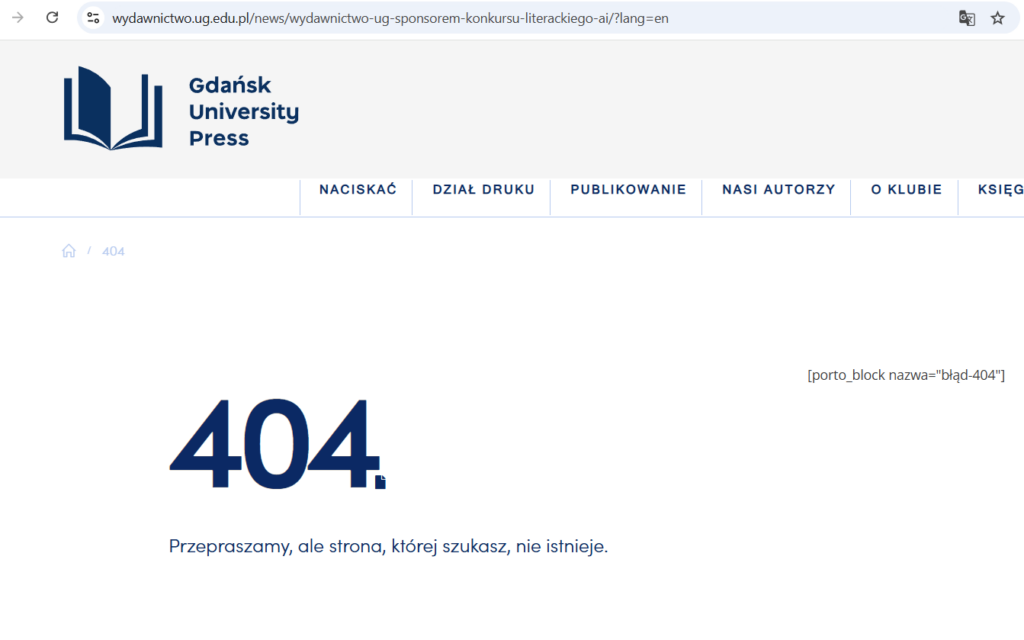
Task: Click the 'Przepraszamy' error message text
Action: pyautogui.click(x=388, y=546)
